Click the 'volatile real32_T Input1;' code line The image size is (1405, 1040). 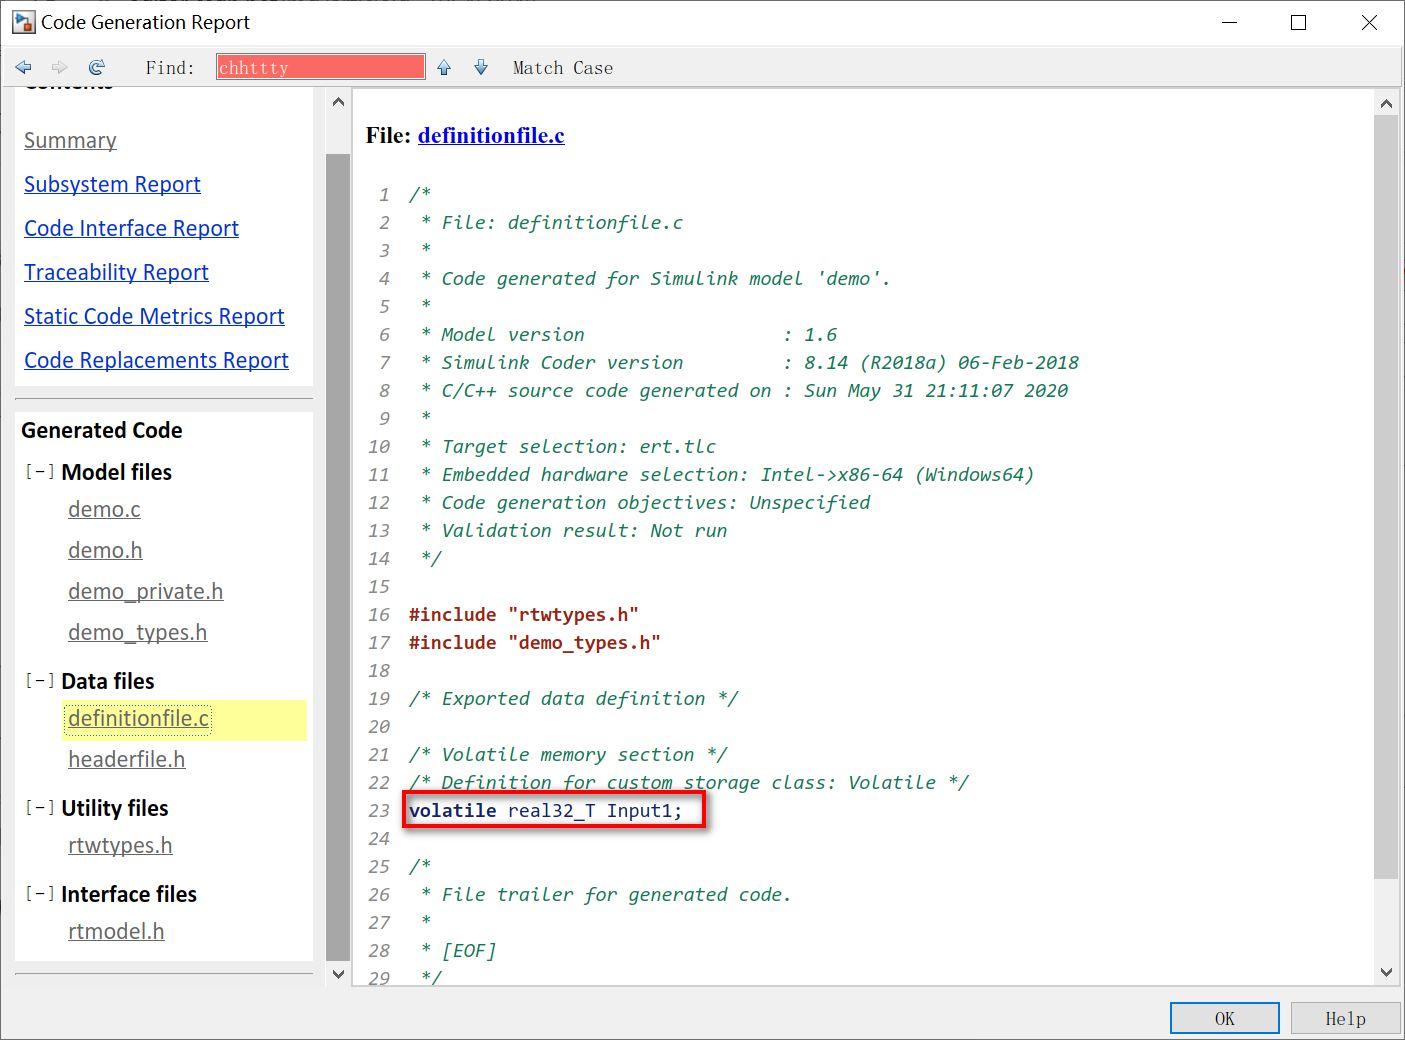(545, 810)
